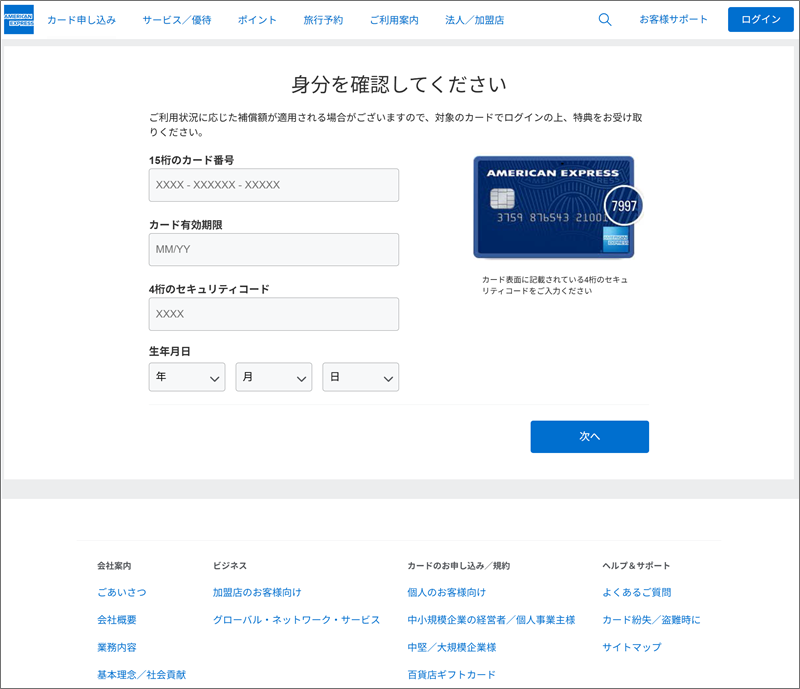Focus the カード有効期限 MM/YY field
This screenshot has height=689, width=800.
pyautogui.click(x=273, y=250)
